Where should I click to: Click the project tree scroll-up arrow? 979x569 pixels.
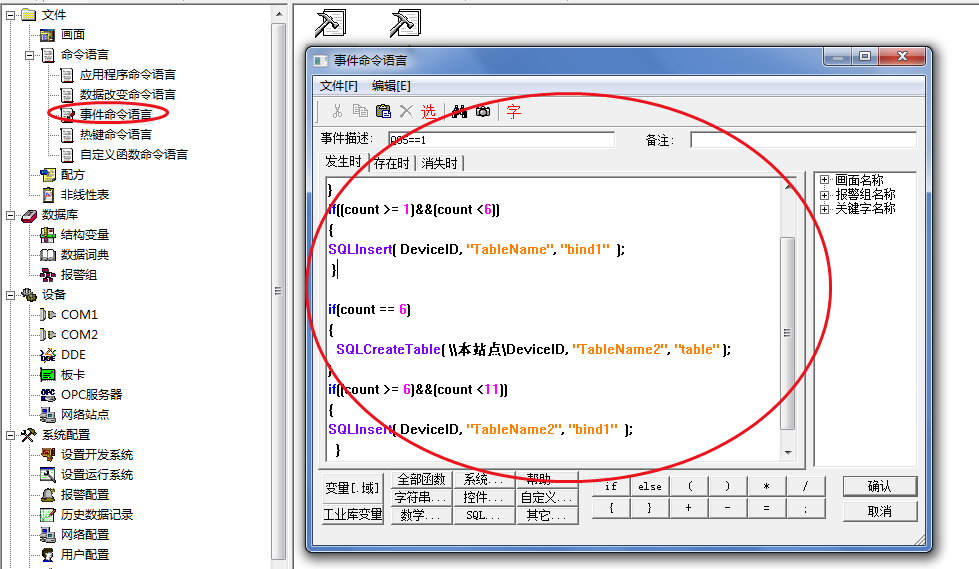point(279,14)
